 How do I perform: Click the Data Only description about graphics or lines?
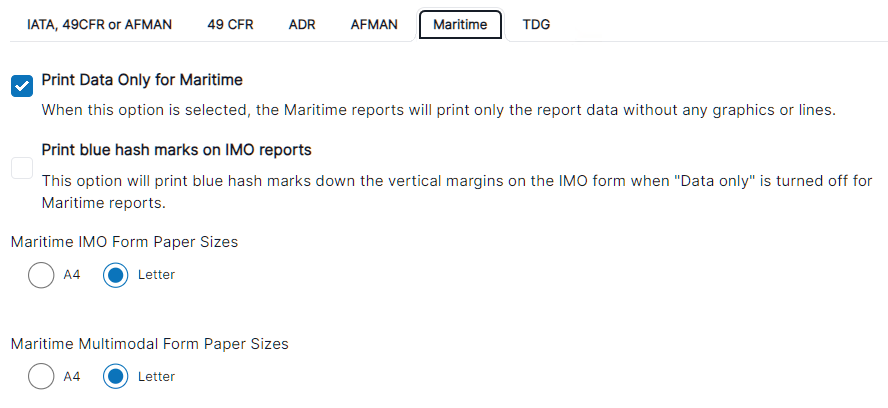point(438,110)
